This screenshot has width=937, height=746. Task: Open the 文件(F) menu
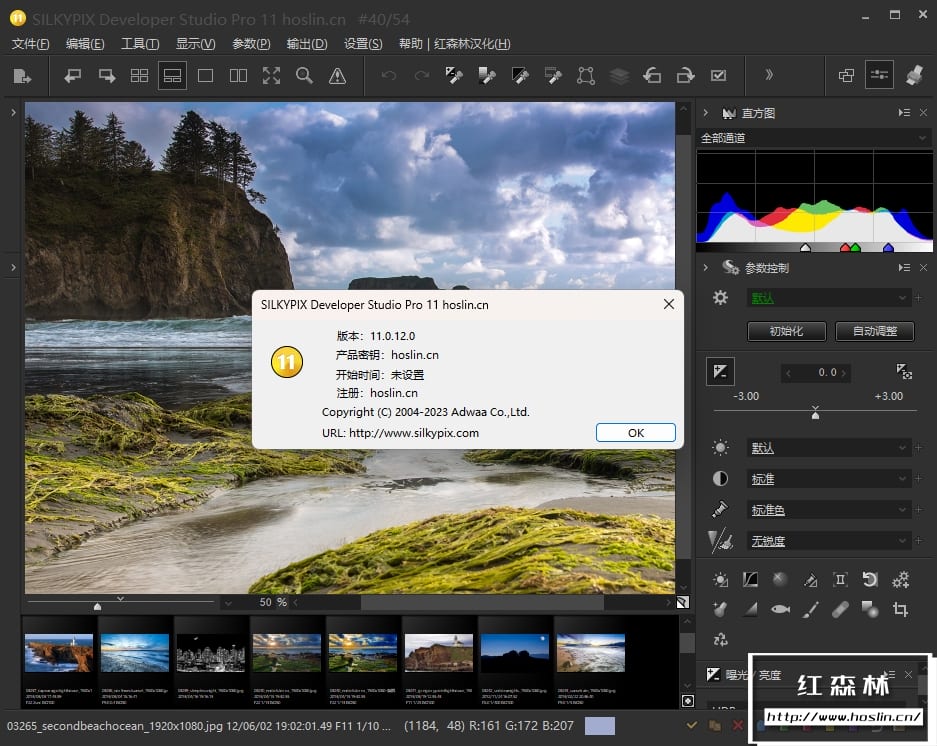tap(30, 44)
